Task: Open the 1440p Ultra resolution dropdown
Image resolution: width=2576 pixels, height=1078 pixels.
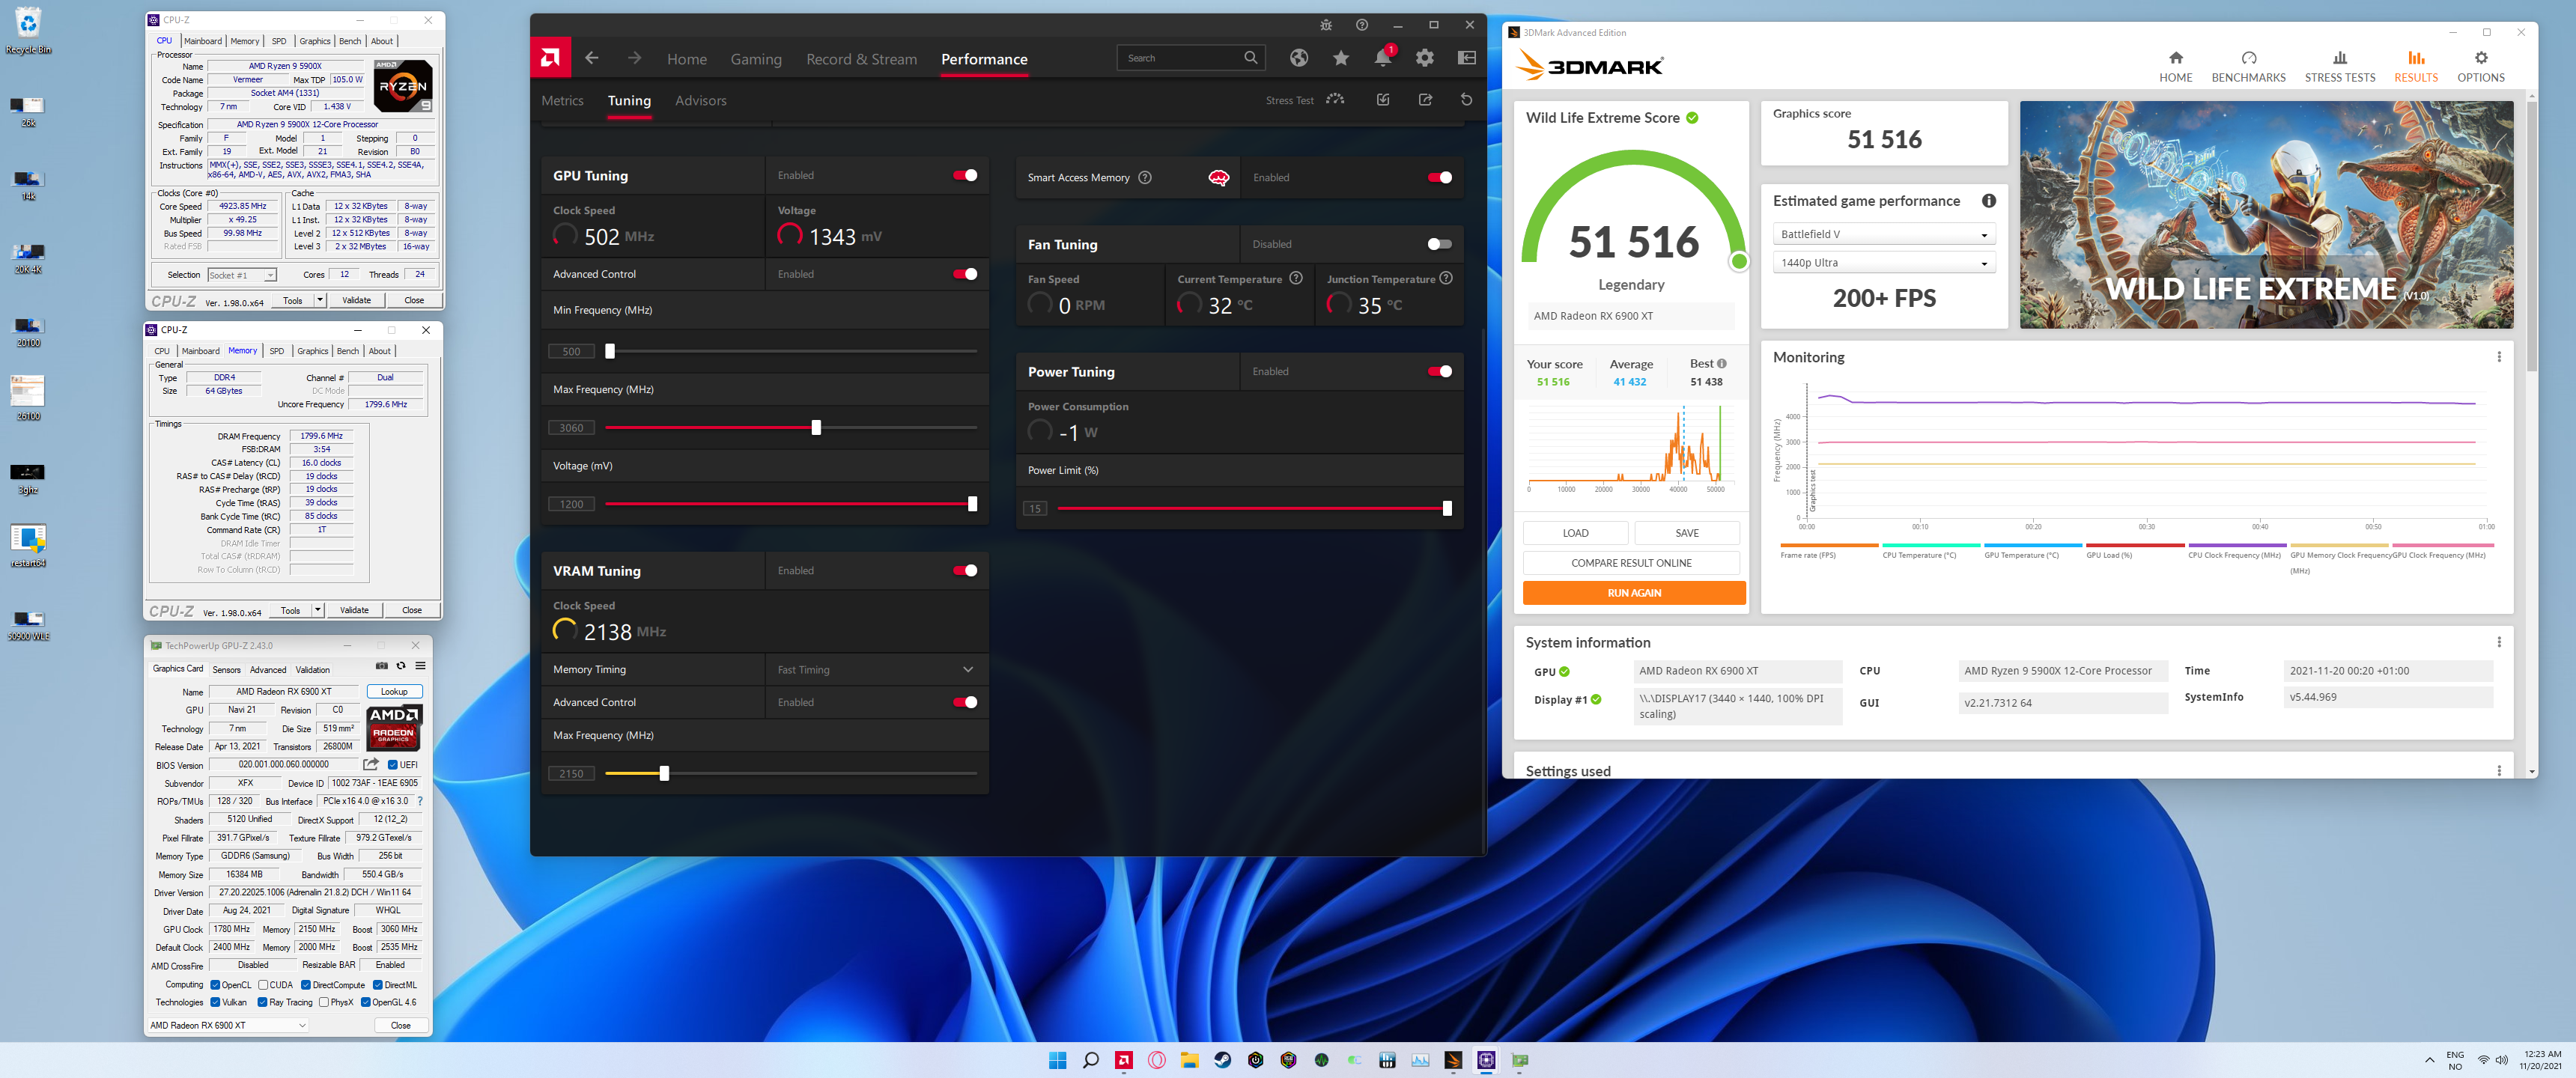Action: click(1884, 263)
